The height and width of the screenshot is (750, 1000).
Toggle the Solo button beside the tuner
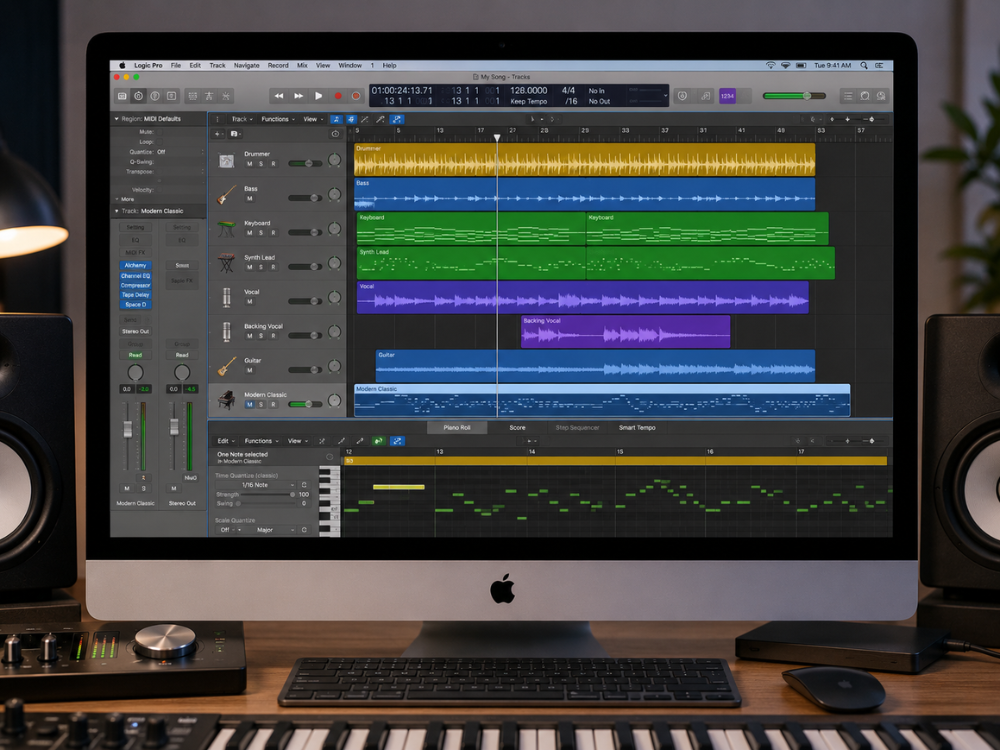tap(705, 96)
